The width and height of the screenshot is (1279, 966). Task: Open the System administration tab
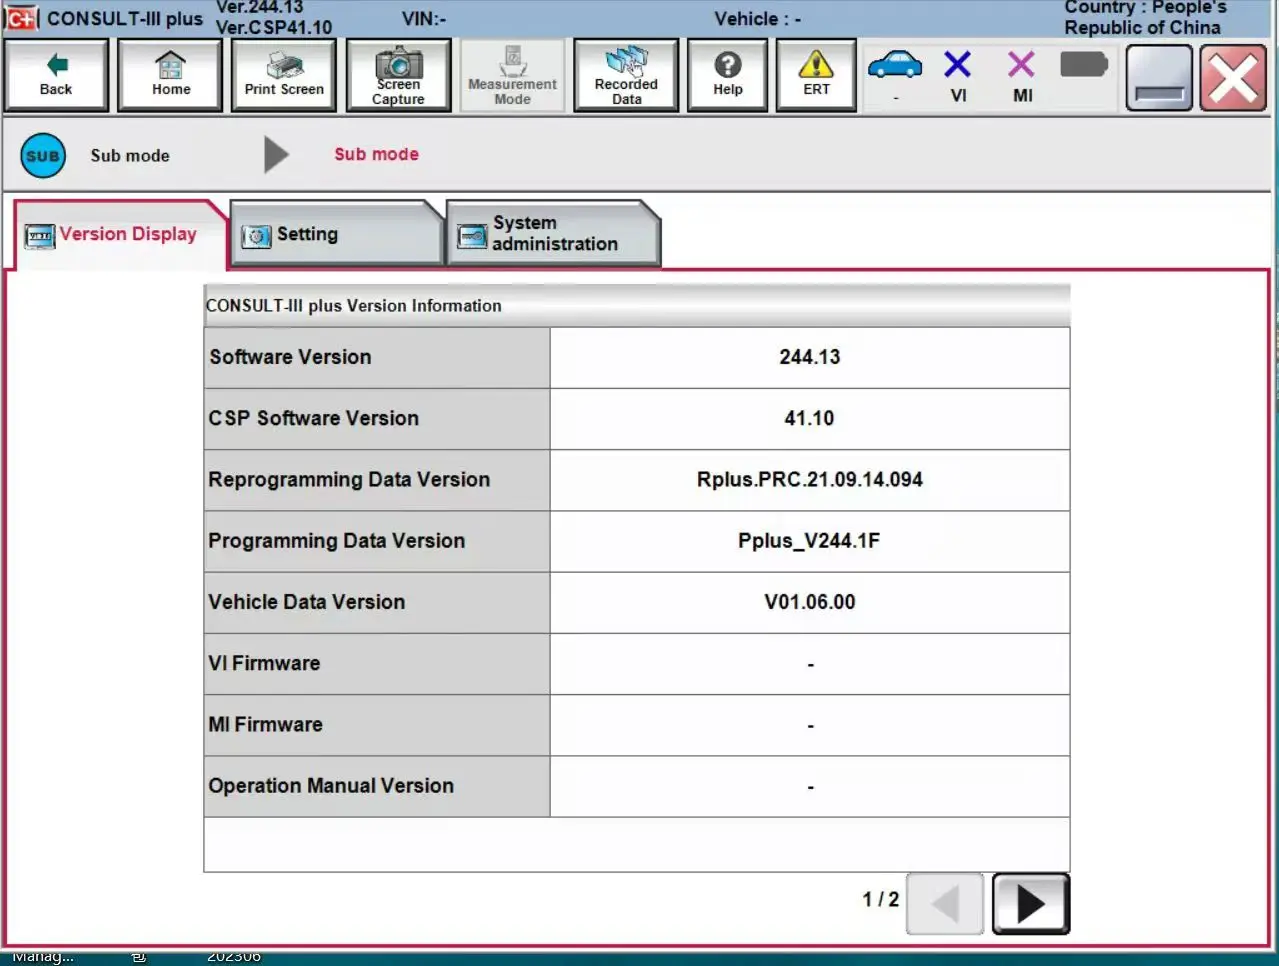click(552, 234)
